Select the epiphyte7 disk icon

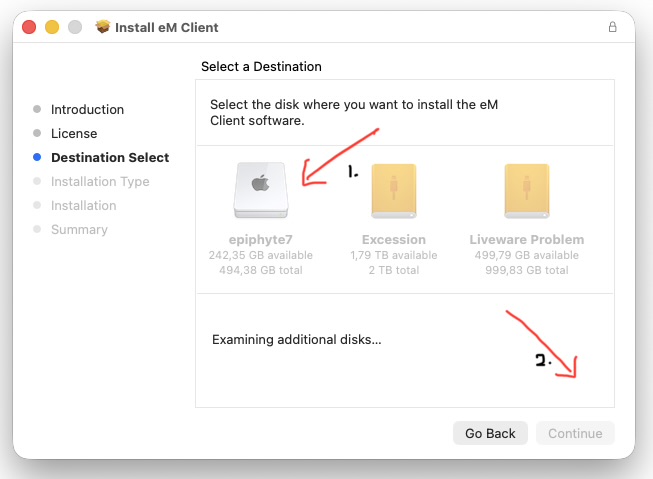260,191
